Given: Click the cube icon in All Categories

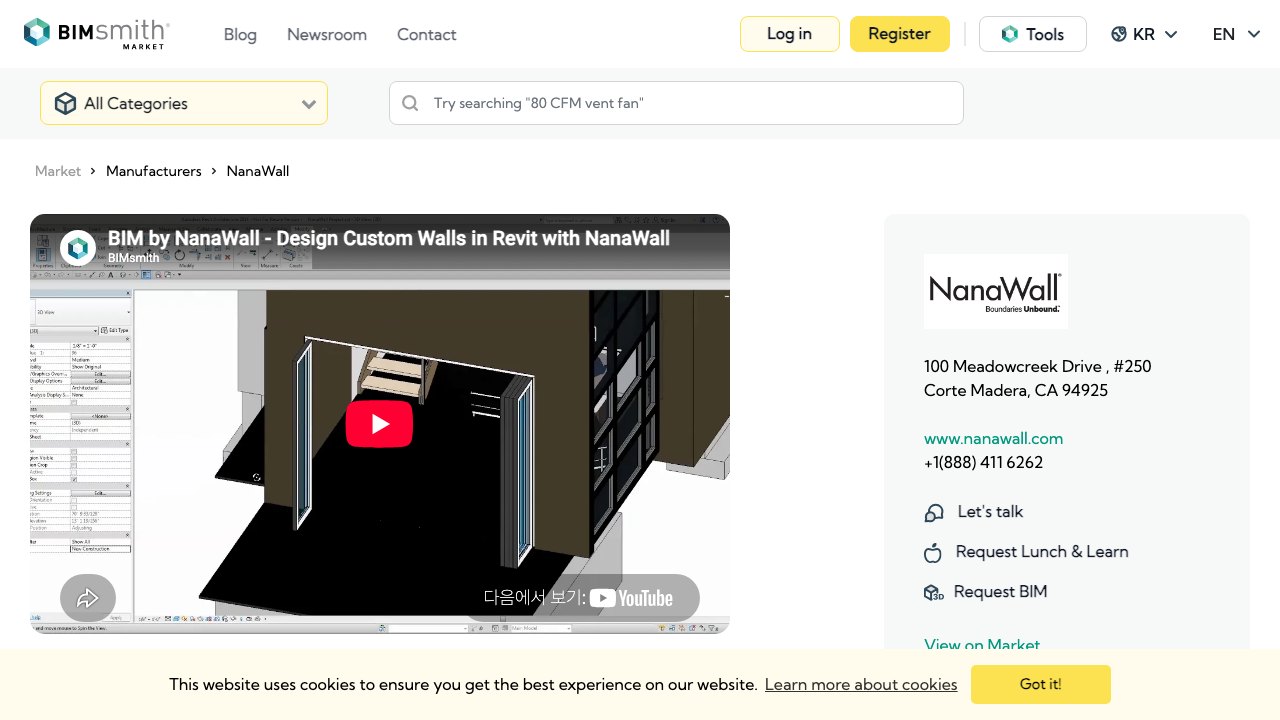Looking at the screenshot, I should 65,103.
